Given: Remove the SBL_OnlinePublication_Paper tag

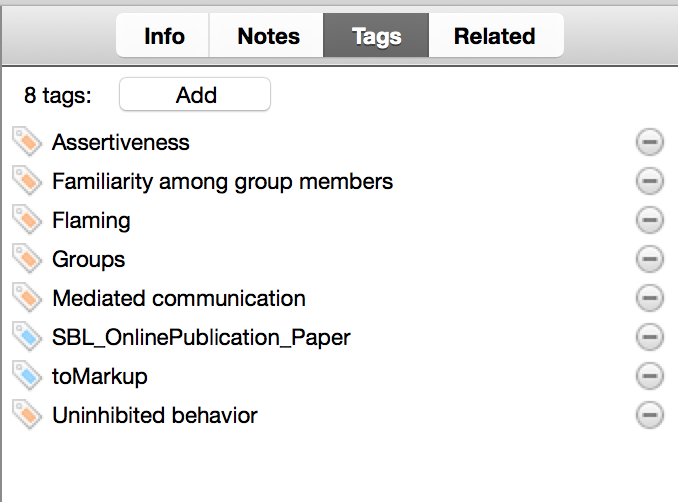Looking at the screenshot, I should click(x=649, y=337).
